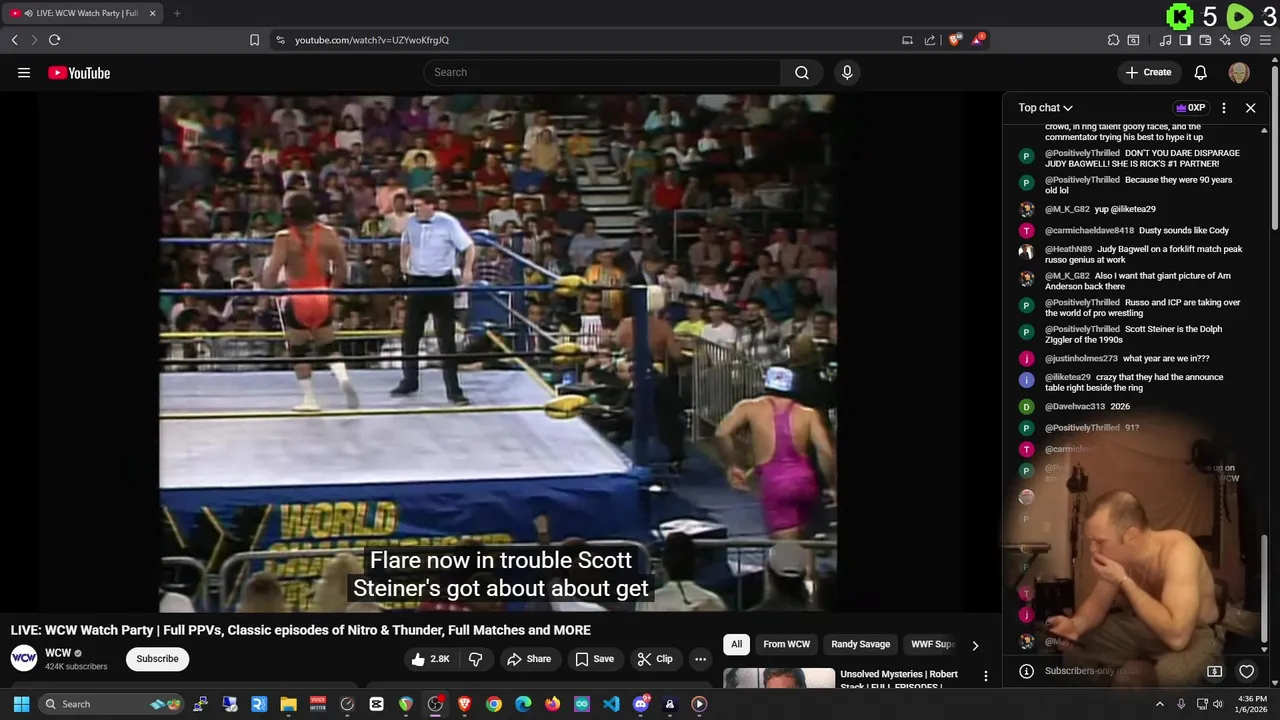Subscribe to the WCW channel
Screen dimensions: 1280x720
coord(157,659)
